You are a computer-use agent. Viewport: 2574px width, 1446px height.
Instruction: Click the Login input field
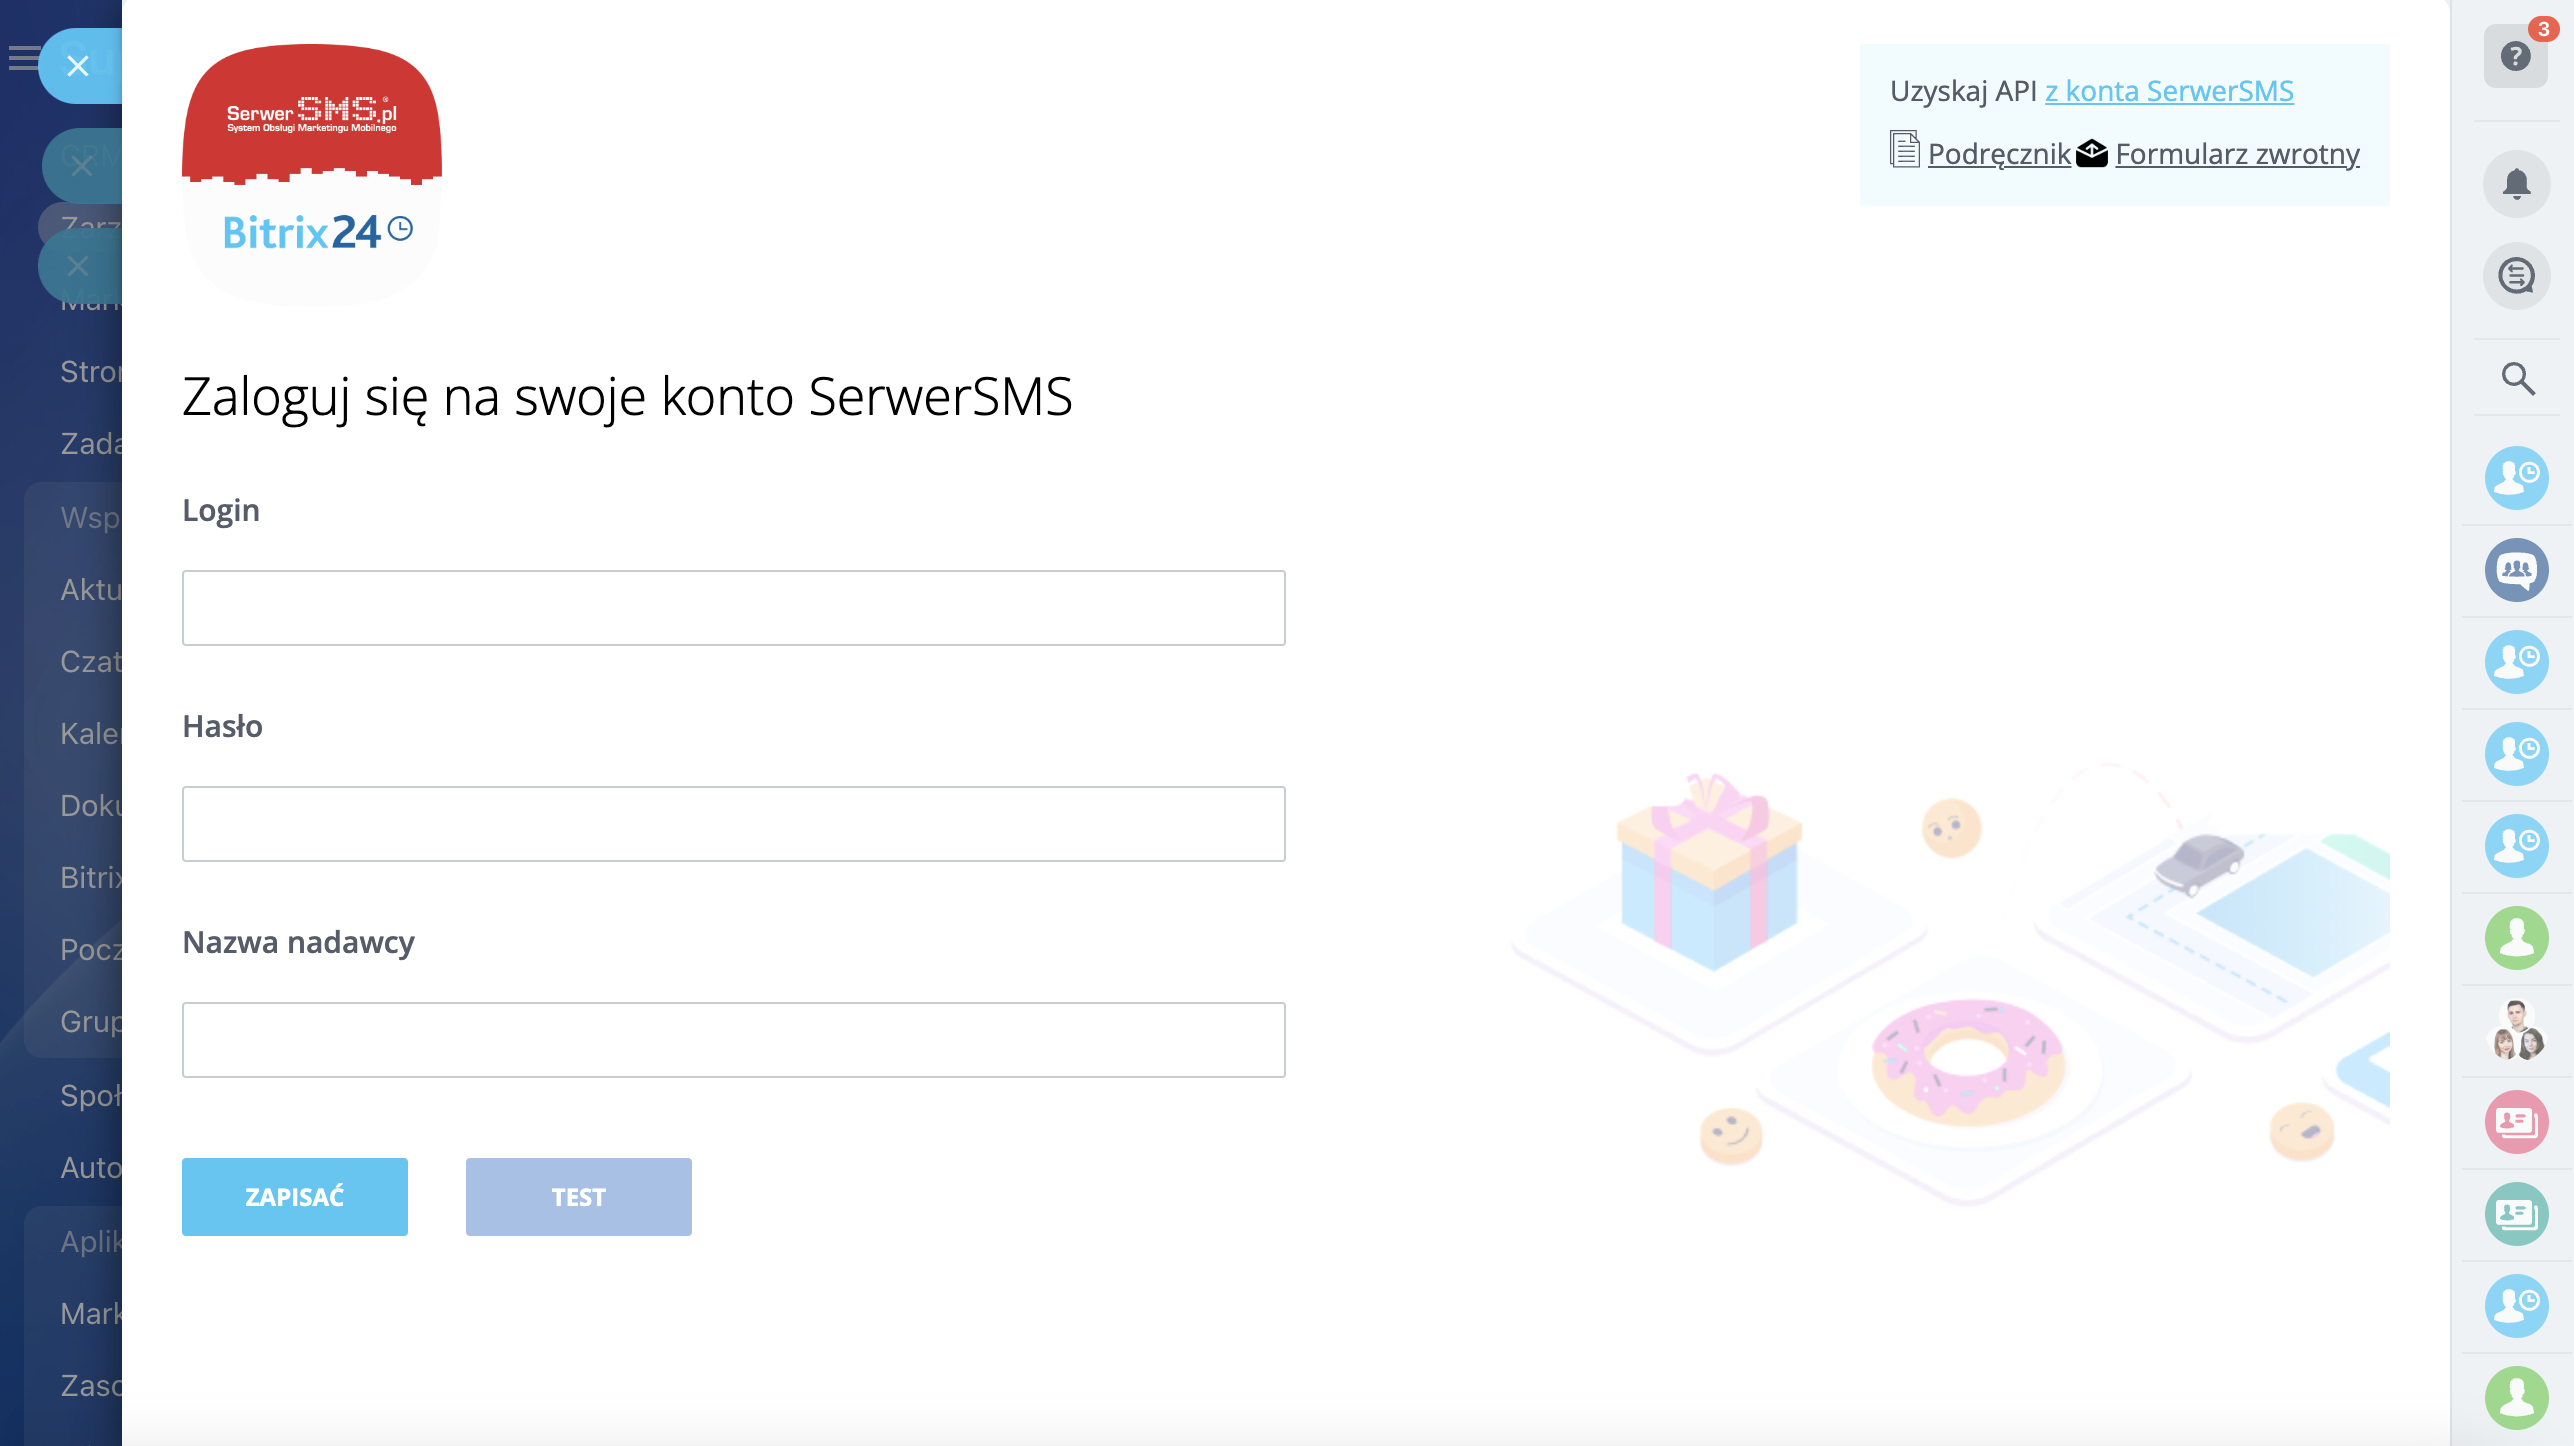733,608
